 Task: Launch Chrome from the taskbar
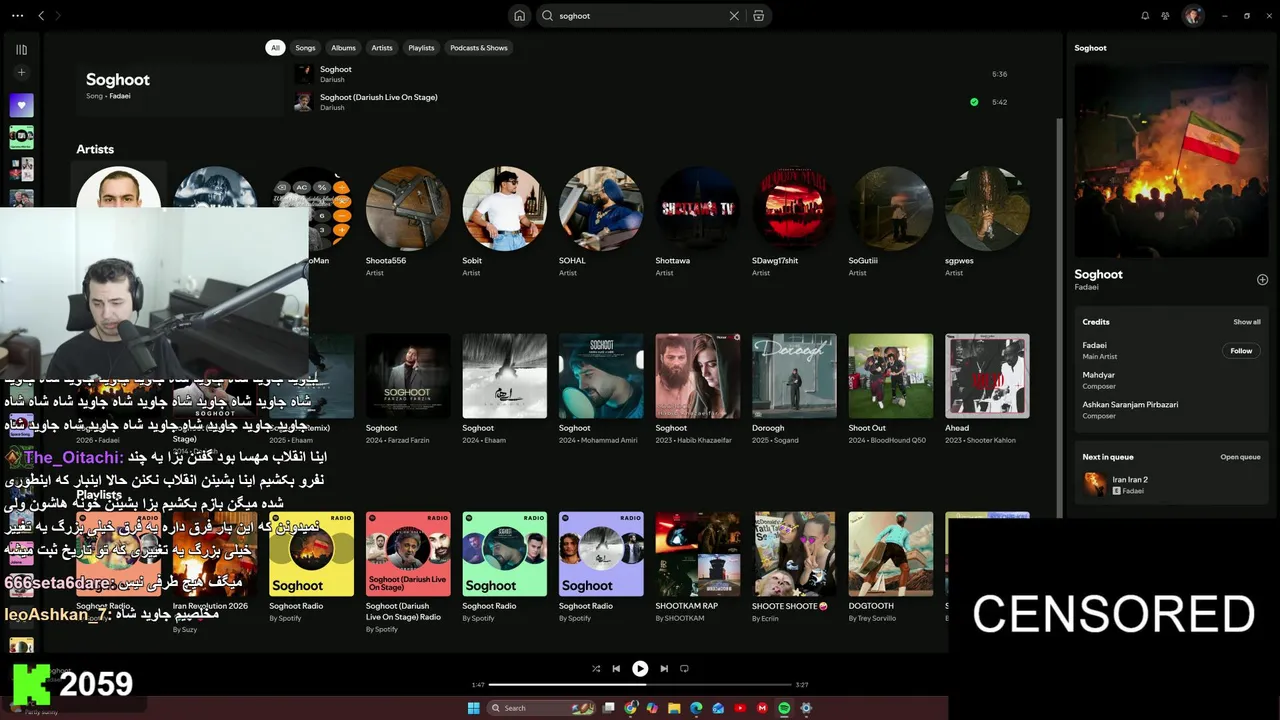click(x=630, y=708)
